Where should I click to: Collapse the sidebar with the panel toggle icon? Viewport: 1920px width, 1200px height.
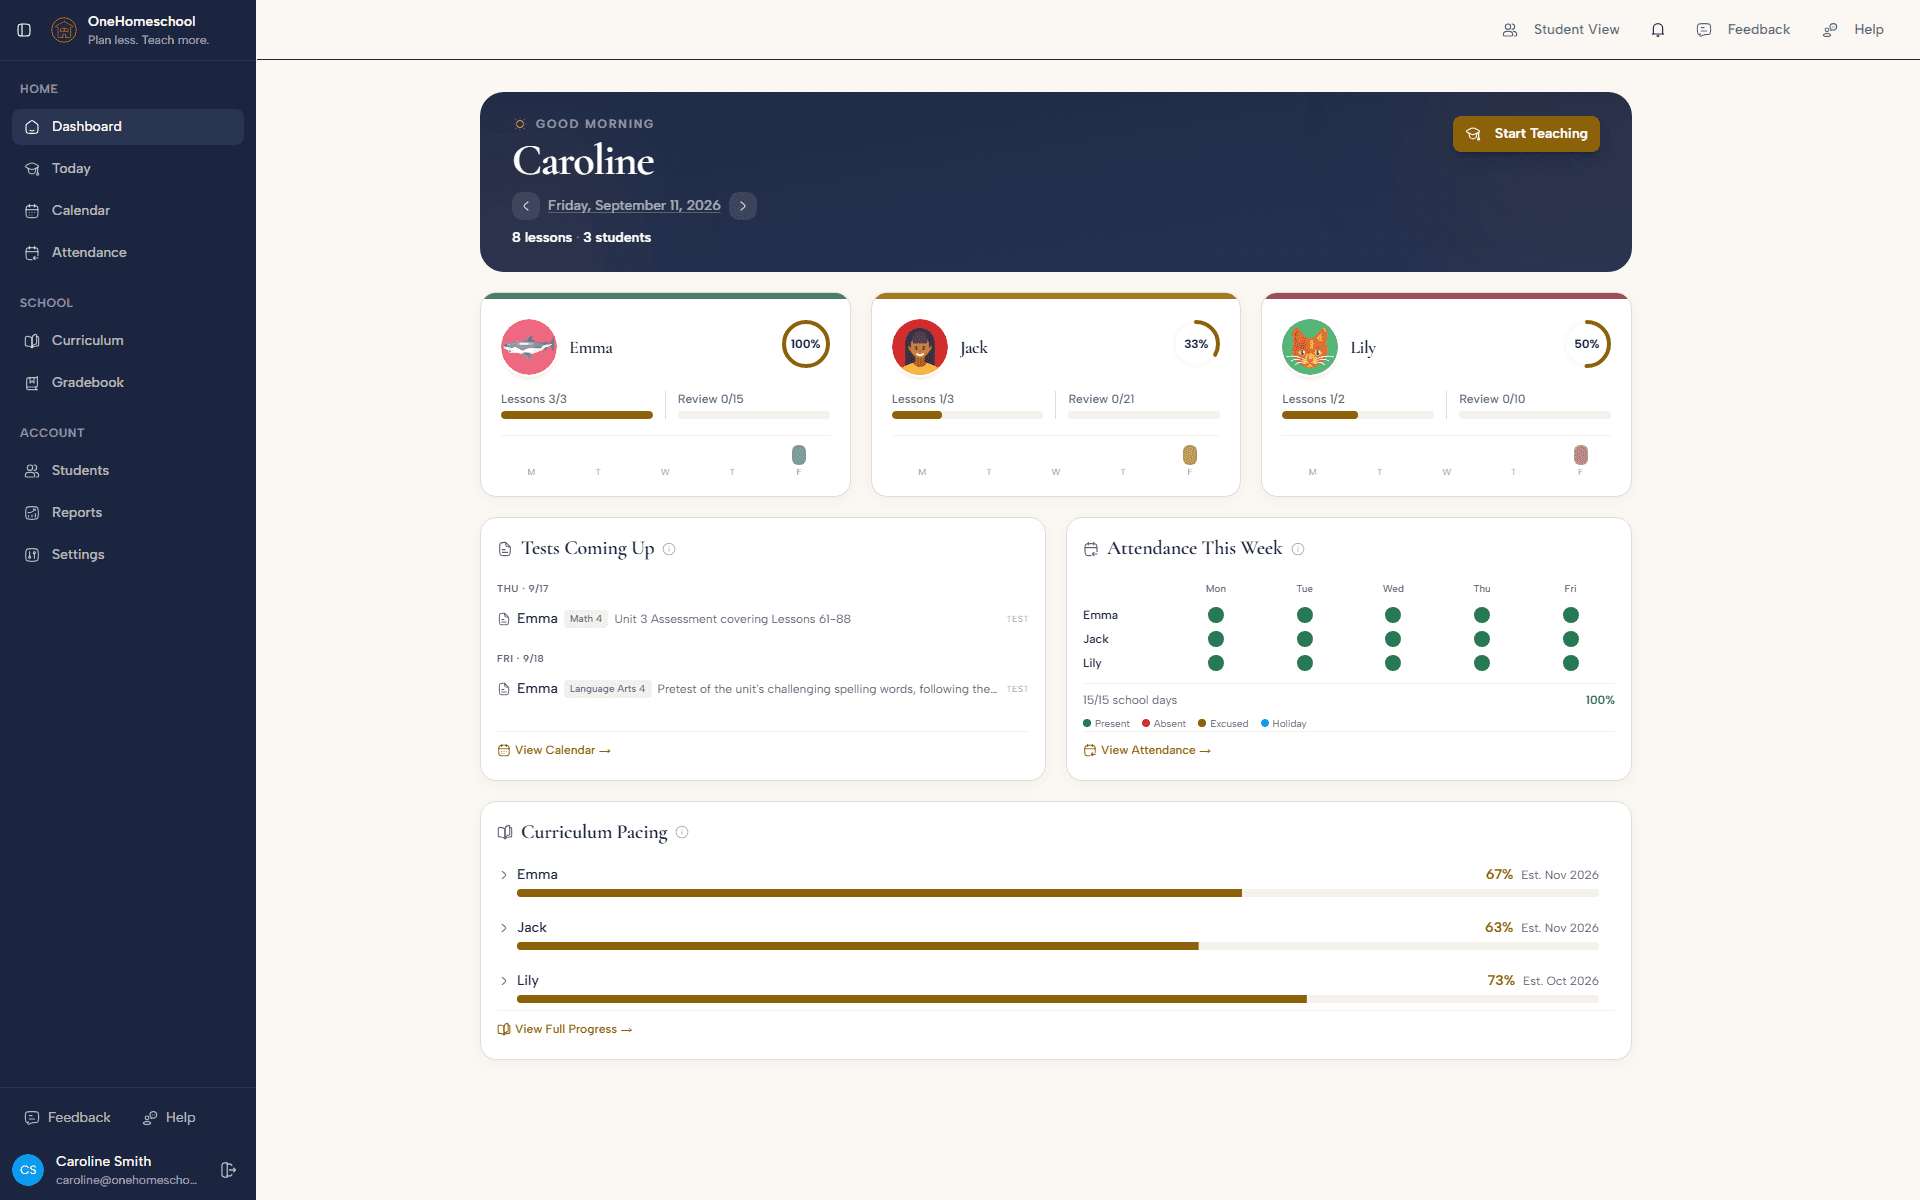[24, 30]
